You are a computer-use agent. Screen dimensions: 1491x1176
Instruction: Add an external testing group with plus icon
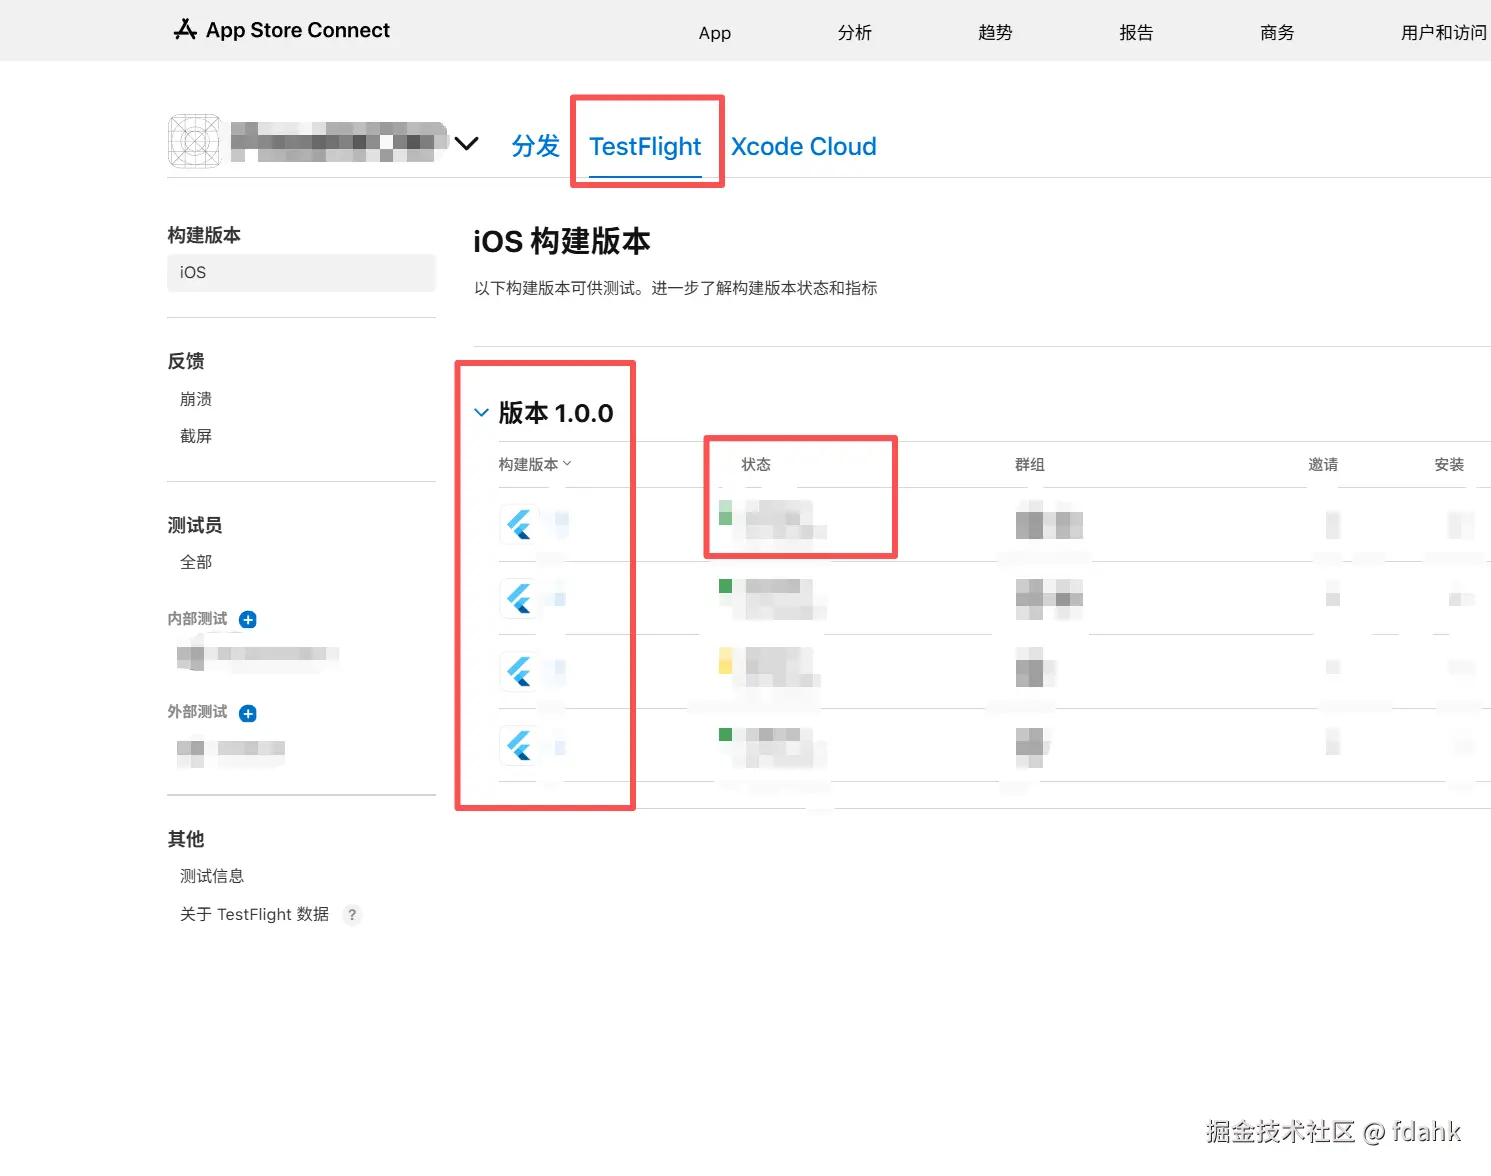(248, 713)
